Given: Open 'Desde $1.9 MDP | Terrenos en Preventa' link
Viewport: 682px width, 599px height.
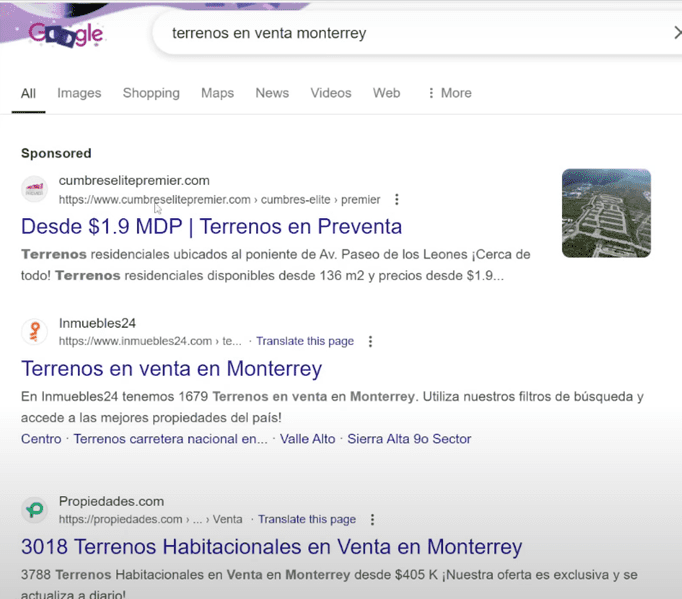Looking at the screenshot, I should (211, 226).
